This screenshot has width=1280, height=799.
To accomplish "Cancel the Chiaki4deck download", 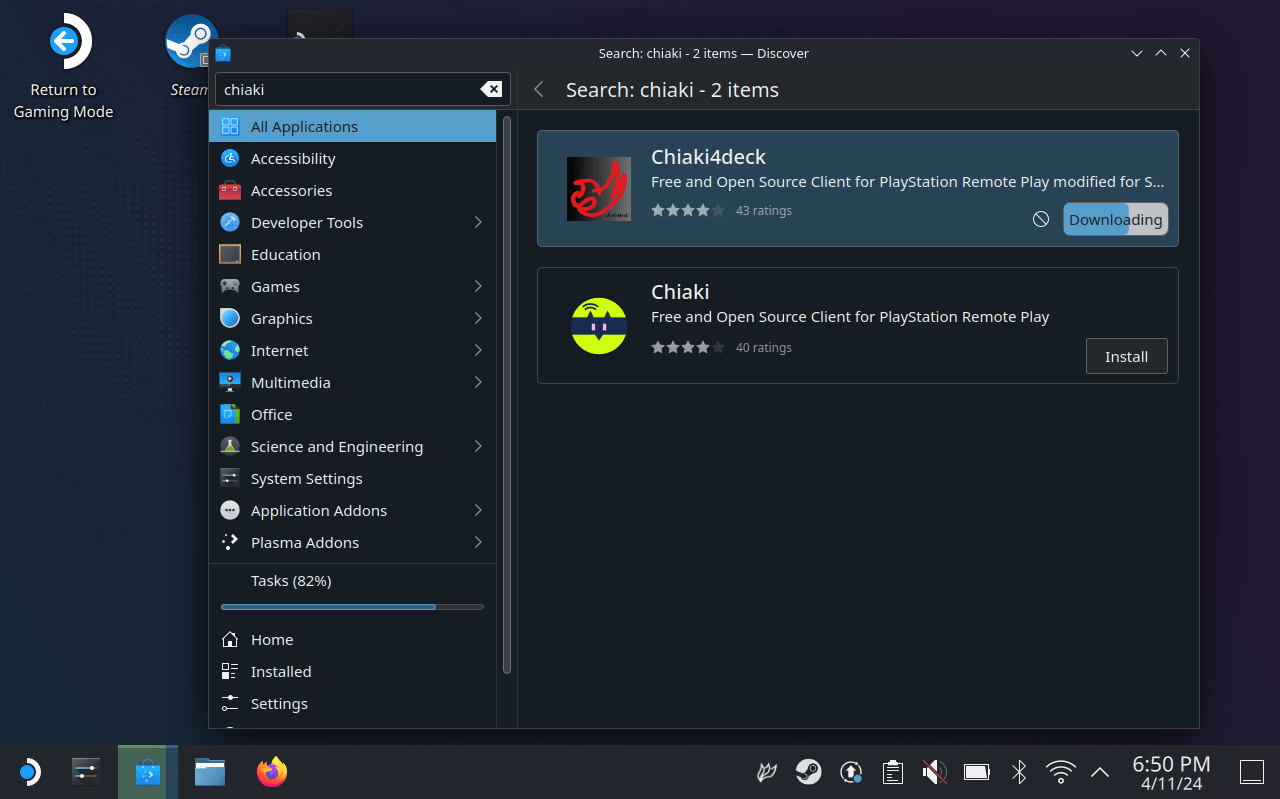I will pyautogui.click(x=1041, y=219).
